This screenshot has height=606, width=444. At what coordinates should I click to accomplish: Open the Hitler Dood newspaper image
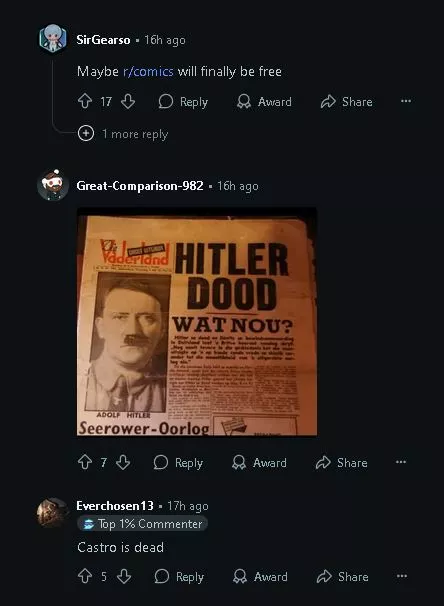[x=197, y=322]
